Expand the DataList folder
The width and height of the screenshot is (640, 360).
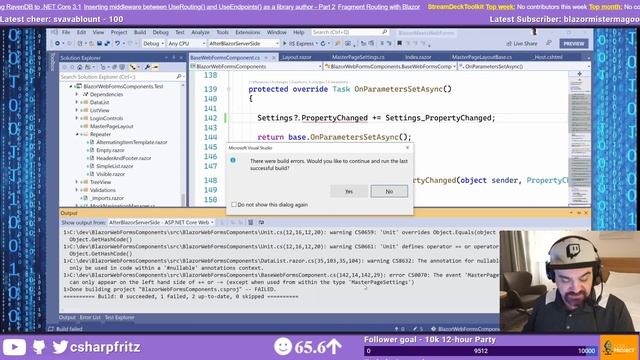(77, 102)
